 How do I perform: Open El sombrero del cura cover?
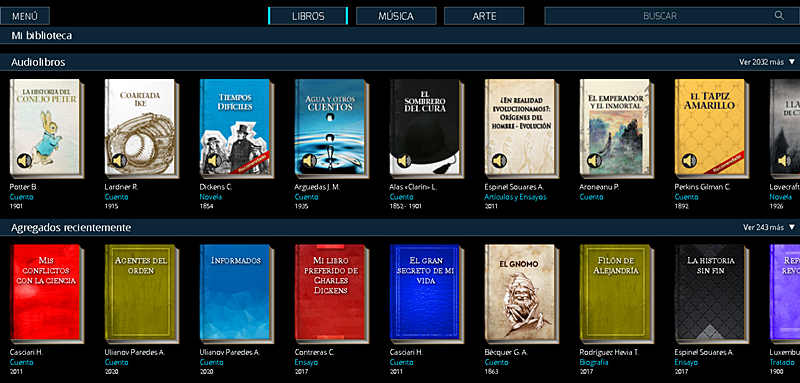point(426,128)
